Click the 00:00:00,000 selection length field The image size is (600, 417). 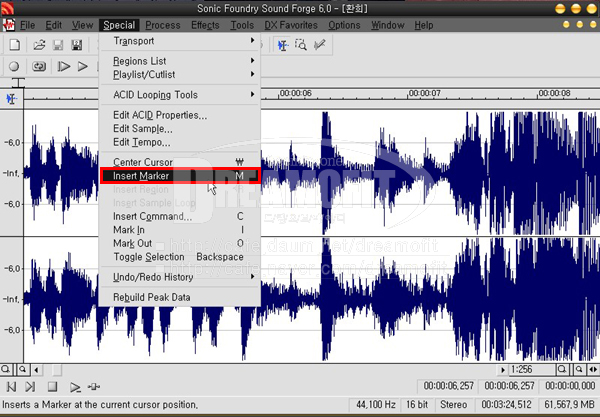[x=569, y=386]
